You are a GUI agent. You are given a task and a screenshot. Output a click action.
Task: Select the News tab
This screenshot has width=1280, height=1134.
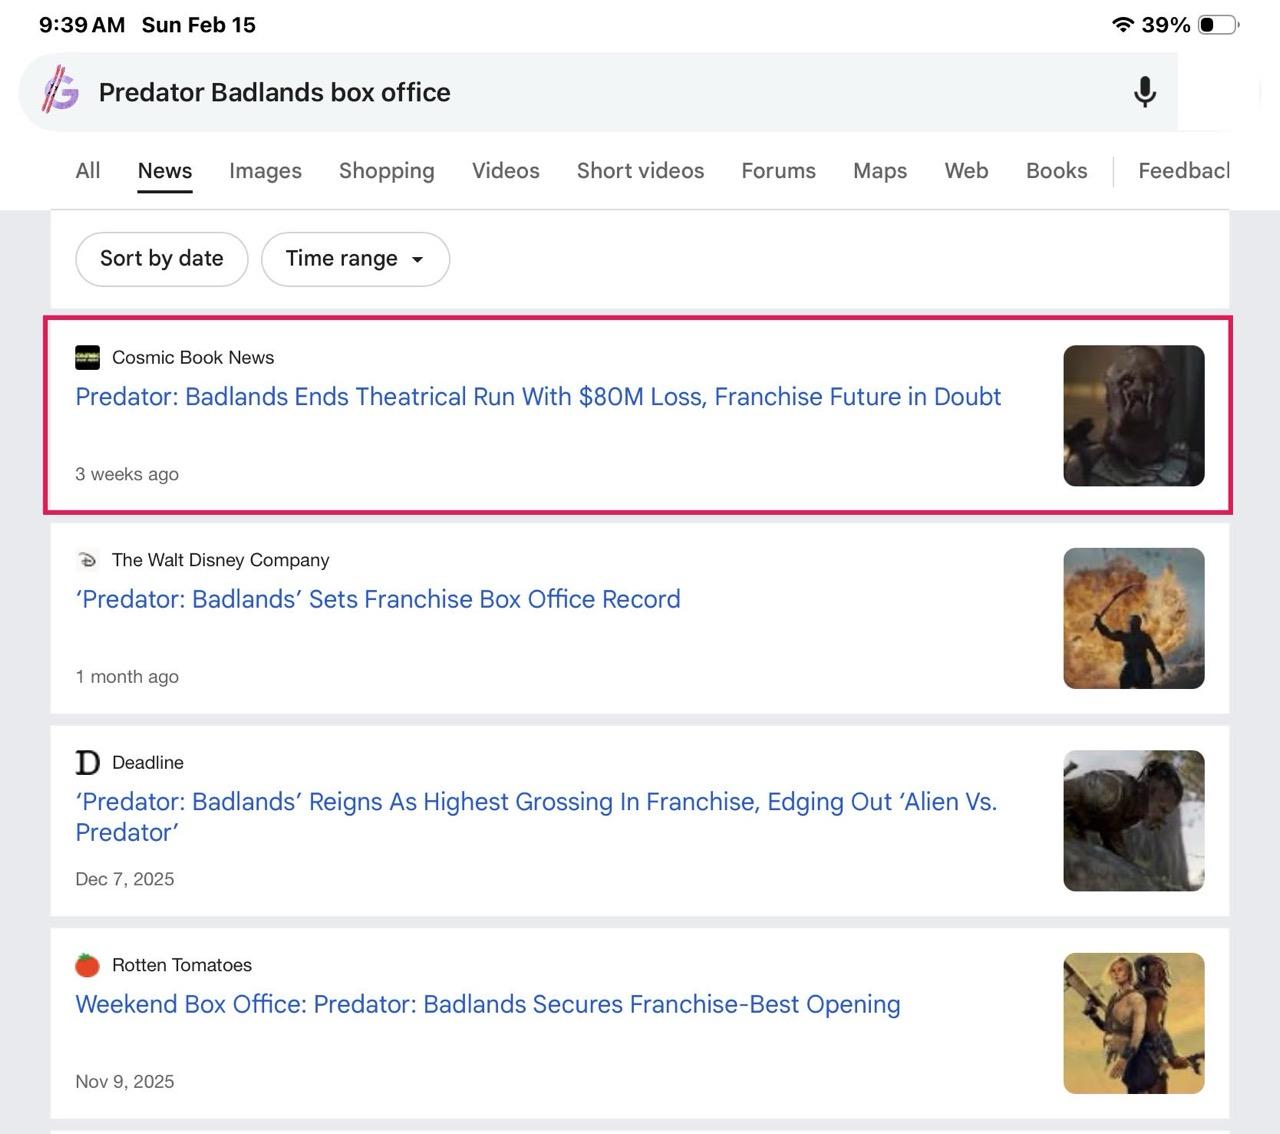(165, 171)
